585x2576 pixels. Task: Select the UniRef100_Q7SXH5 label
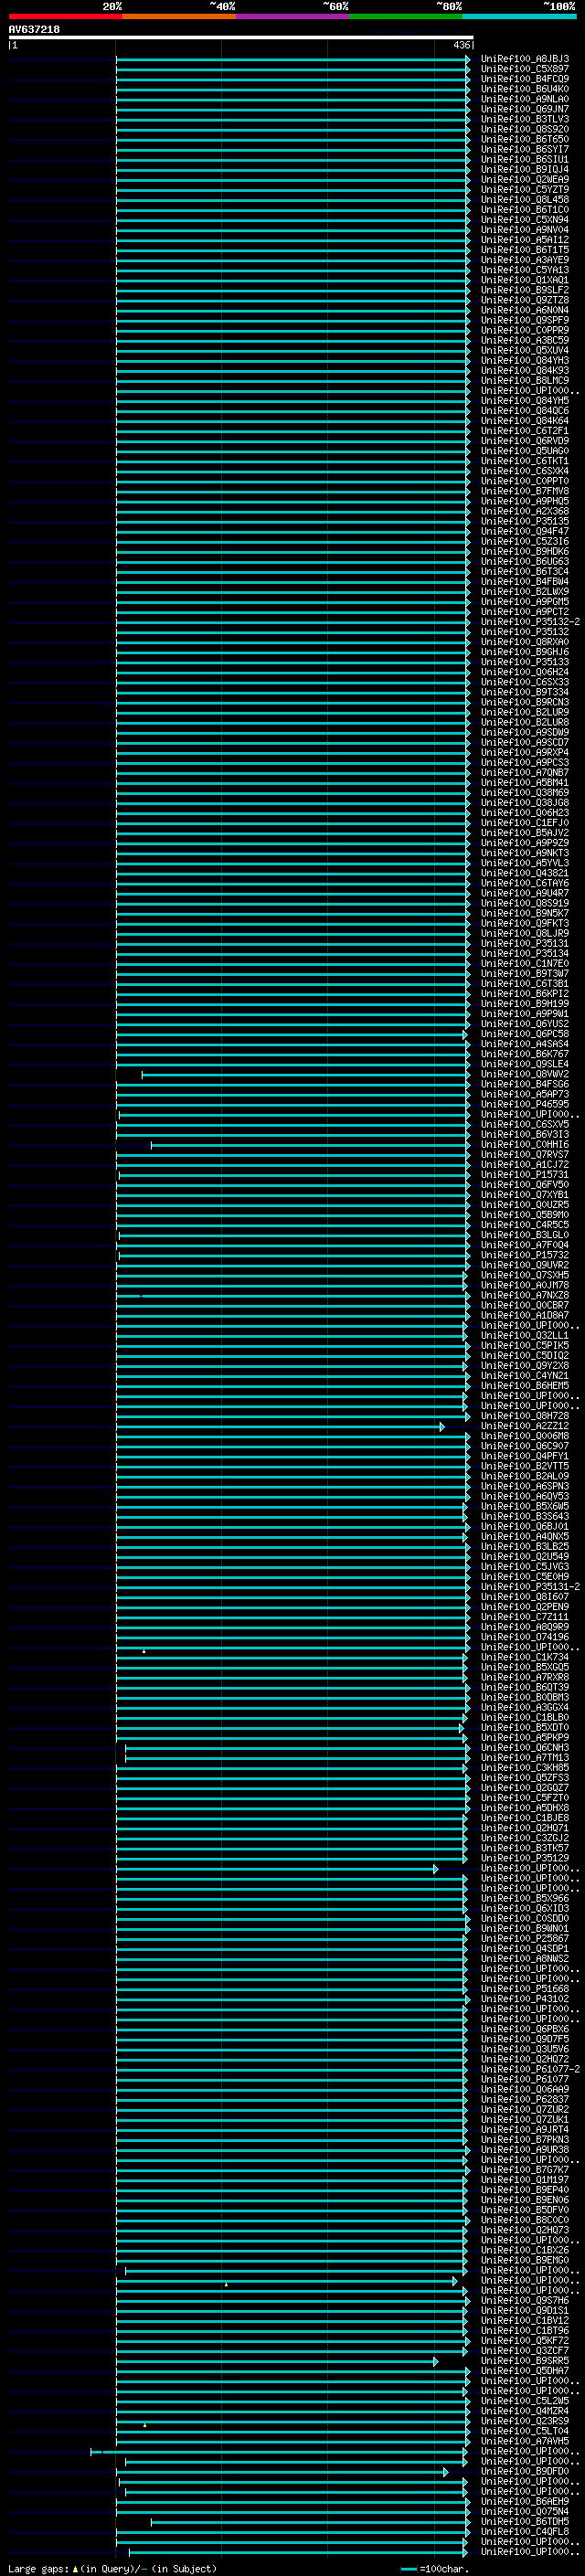click(x=524, y=1275)
